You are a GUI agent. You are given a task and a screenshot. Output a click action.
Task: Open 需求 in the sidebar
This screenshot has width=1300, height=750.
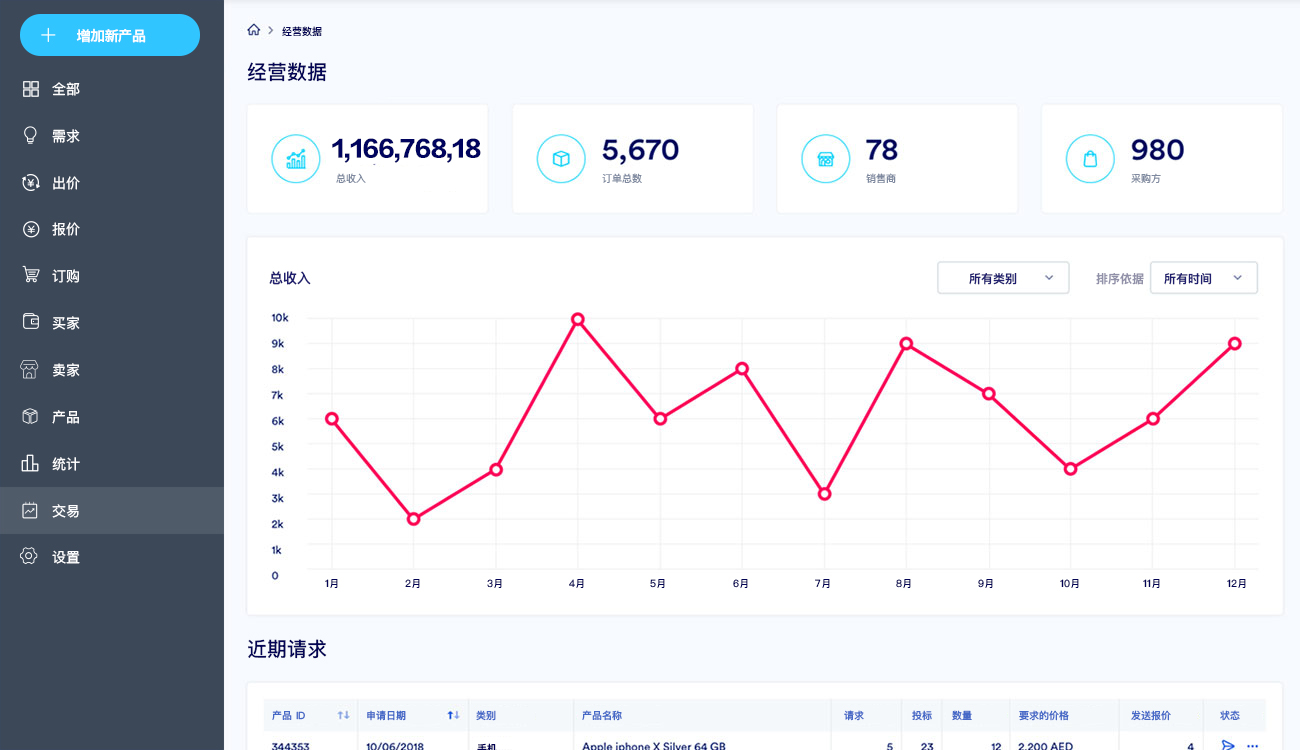[x=66, y=136]
